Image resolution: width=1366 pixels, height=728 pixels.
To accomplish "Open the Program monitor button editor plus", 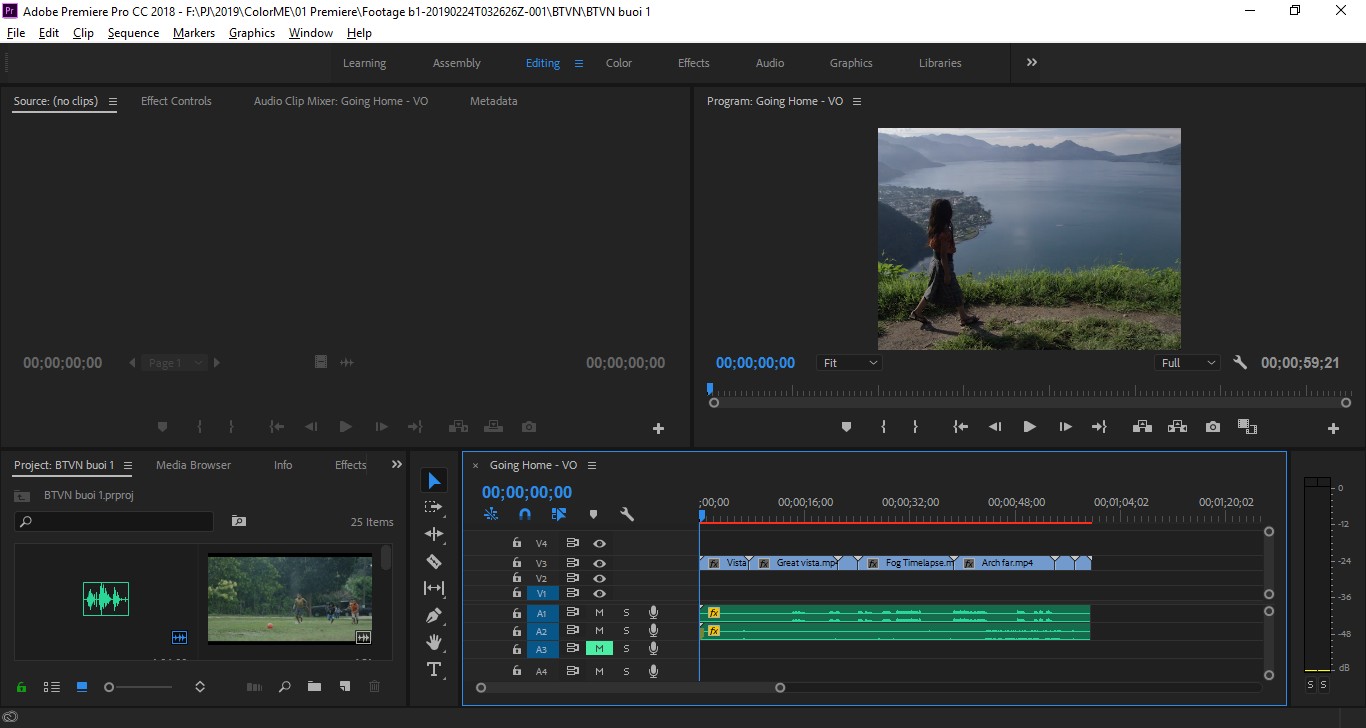I will tap(1333, 428).
